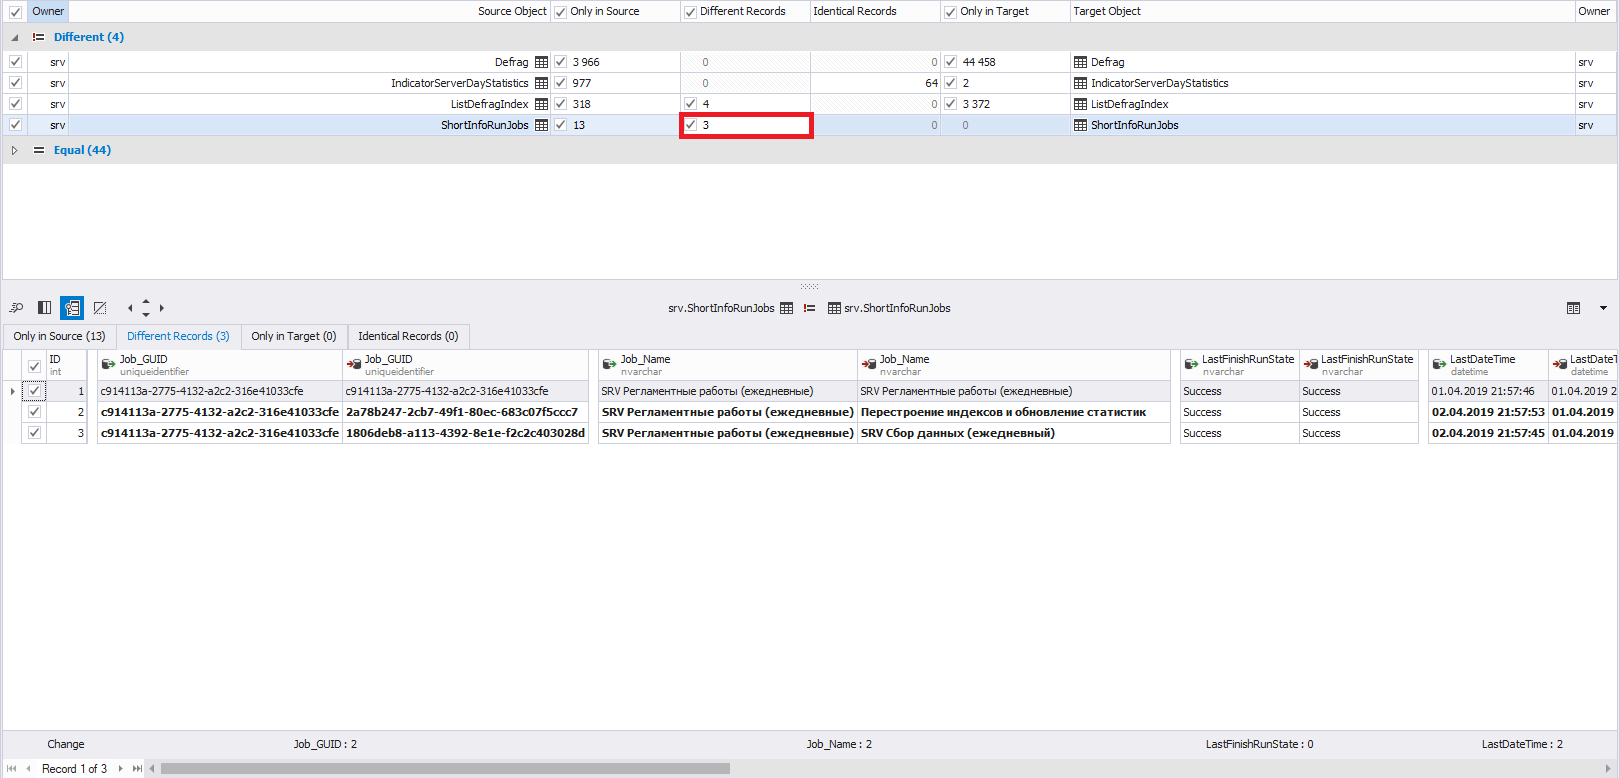Click source Job_Name column header
Image resolution: width=1620 pixels, height=778 pixels.
click(x=727, y=365)
